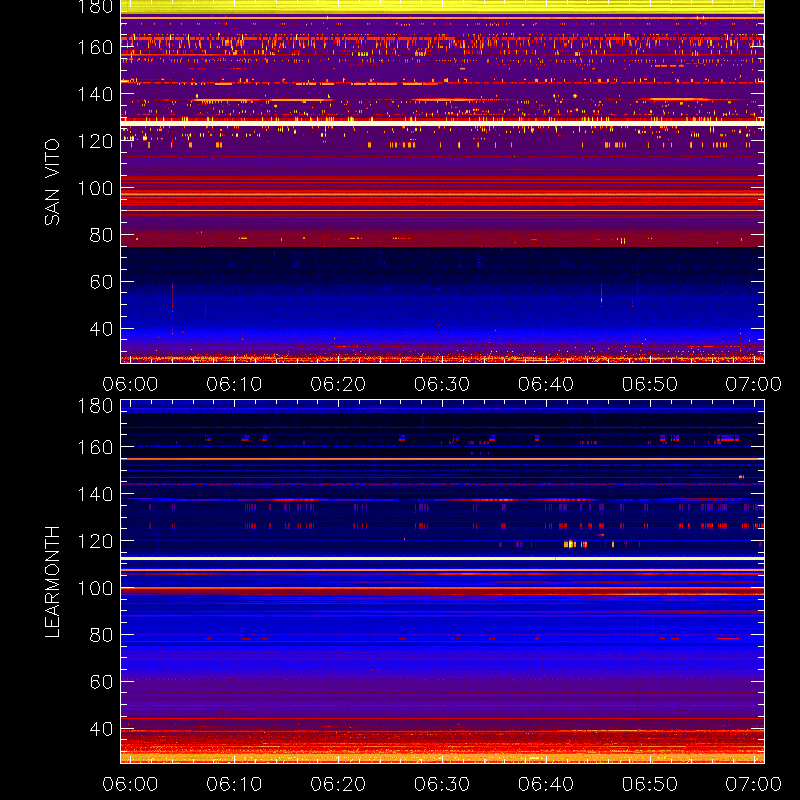800x800 pixels.
Task: Select the 120 tick label on San Vito axis
Action: pyautogui.click(x=95, y=141)
